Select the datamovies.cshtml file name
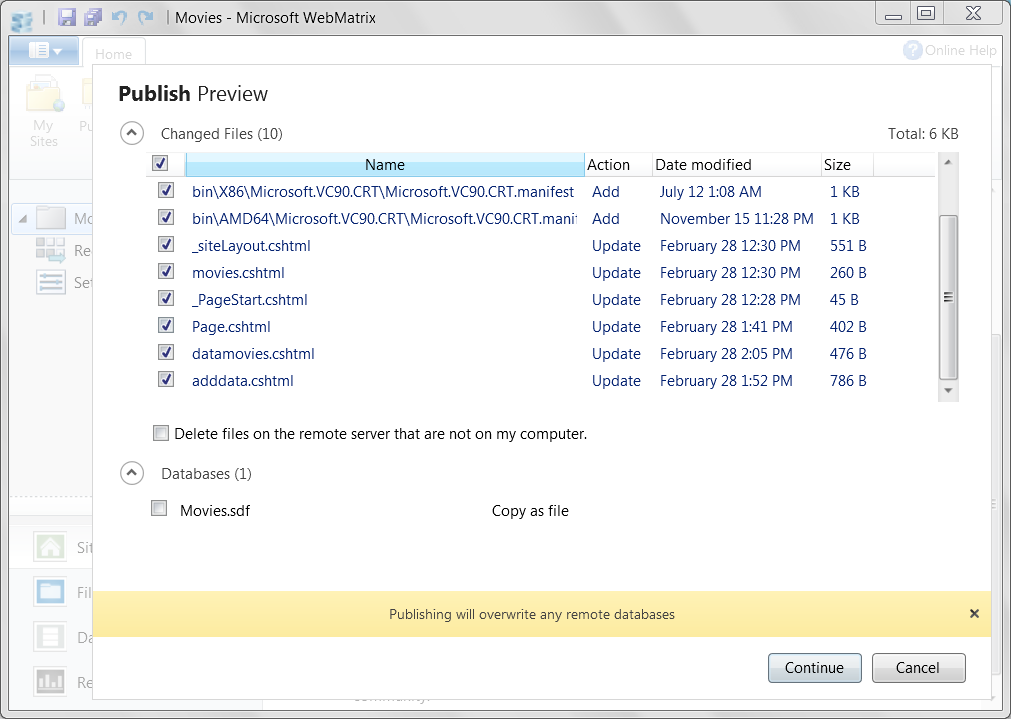Viewport: 1011px width, 719px height. click(253, 354)
